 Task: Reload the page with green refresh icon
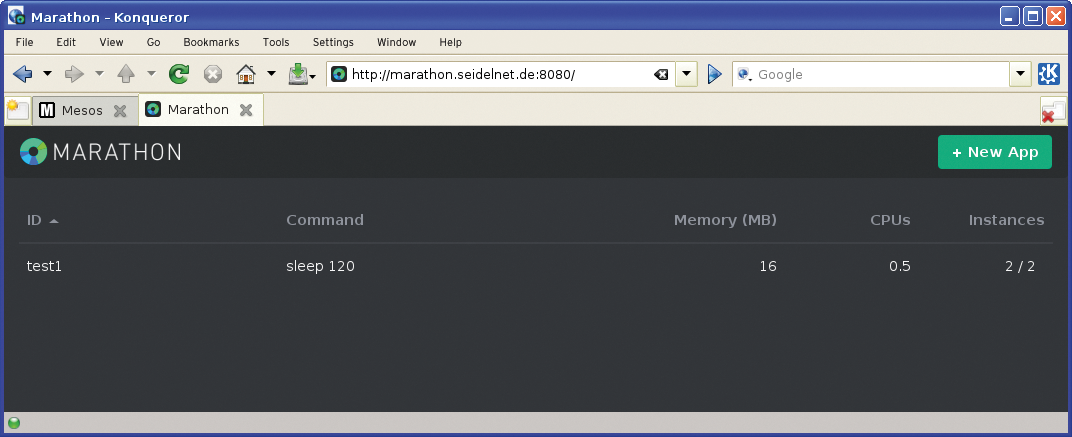pos(179,74)
